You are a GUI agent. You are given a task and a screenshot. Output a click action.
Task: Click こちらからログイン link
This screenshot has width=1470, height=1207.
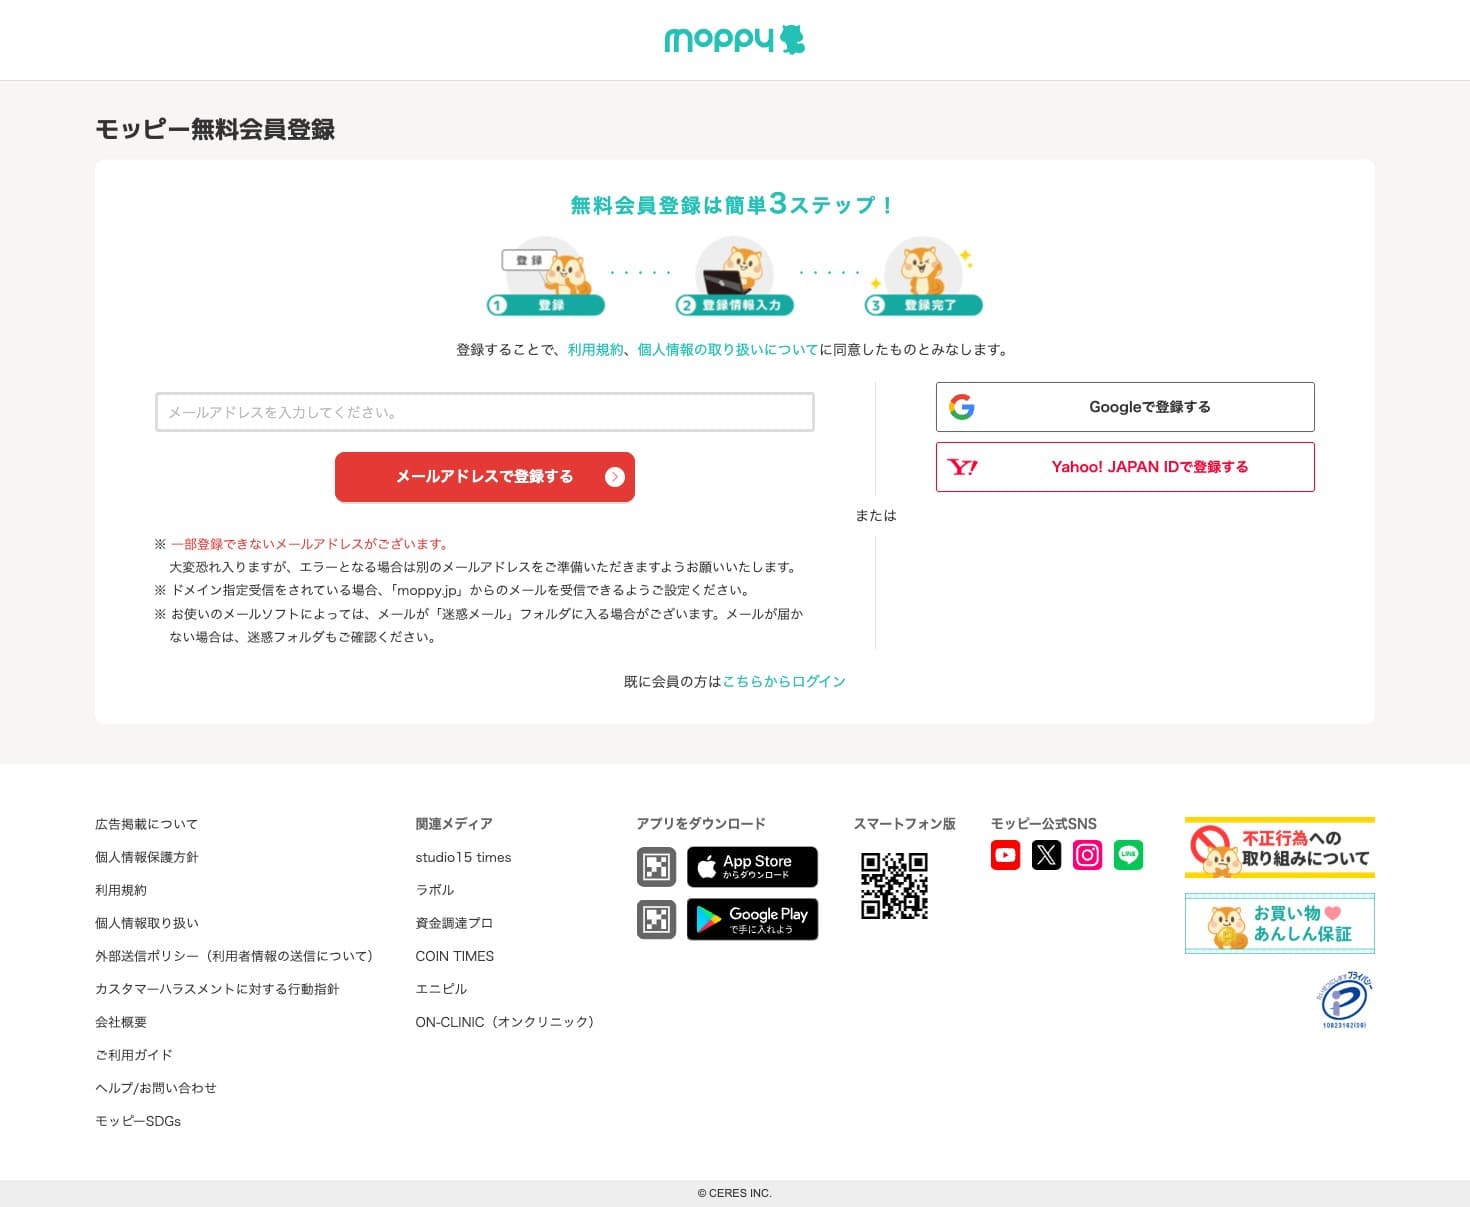[x=784, y=682]
